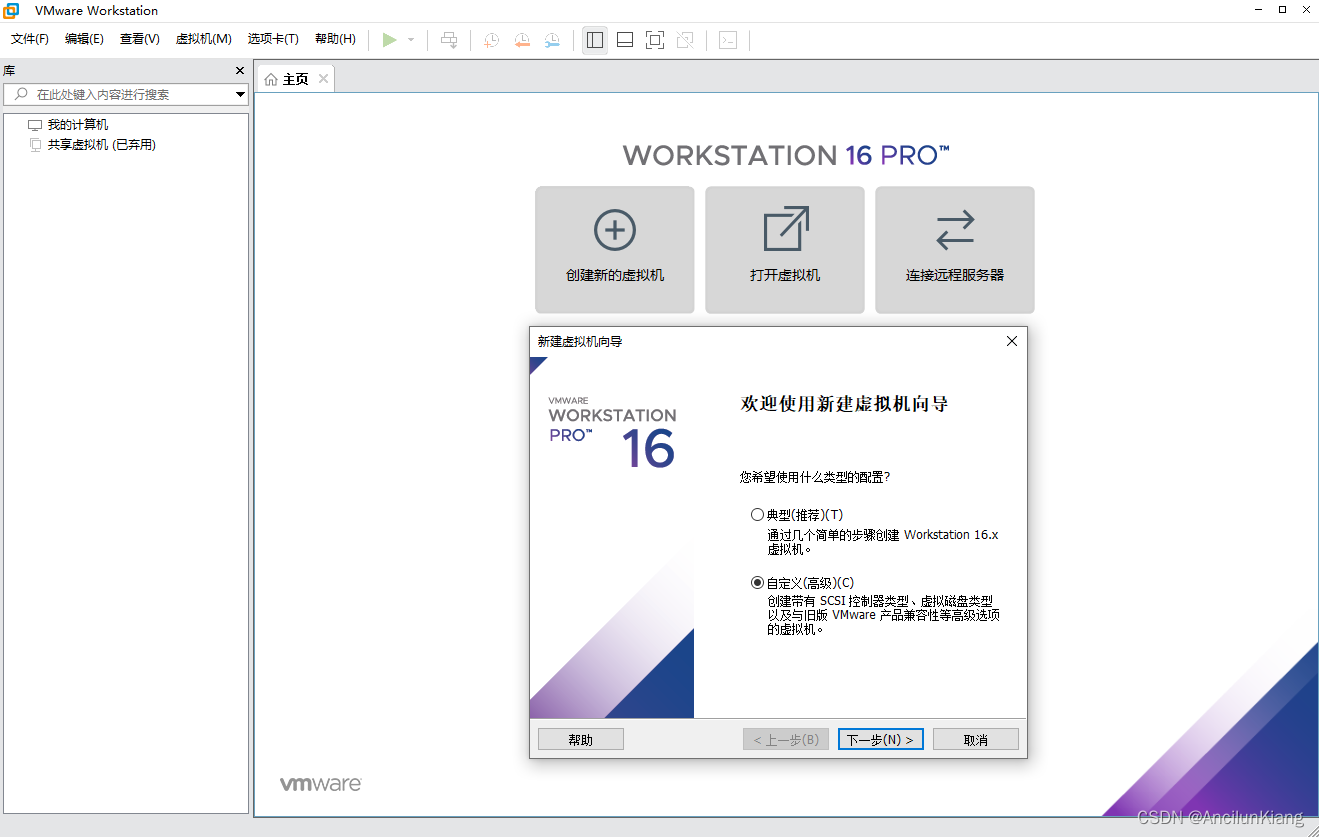Toggle the library sidebar view icon
The image size is (1319, 837).
pyautogui.click(x=595, y=40)
